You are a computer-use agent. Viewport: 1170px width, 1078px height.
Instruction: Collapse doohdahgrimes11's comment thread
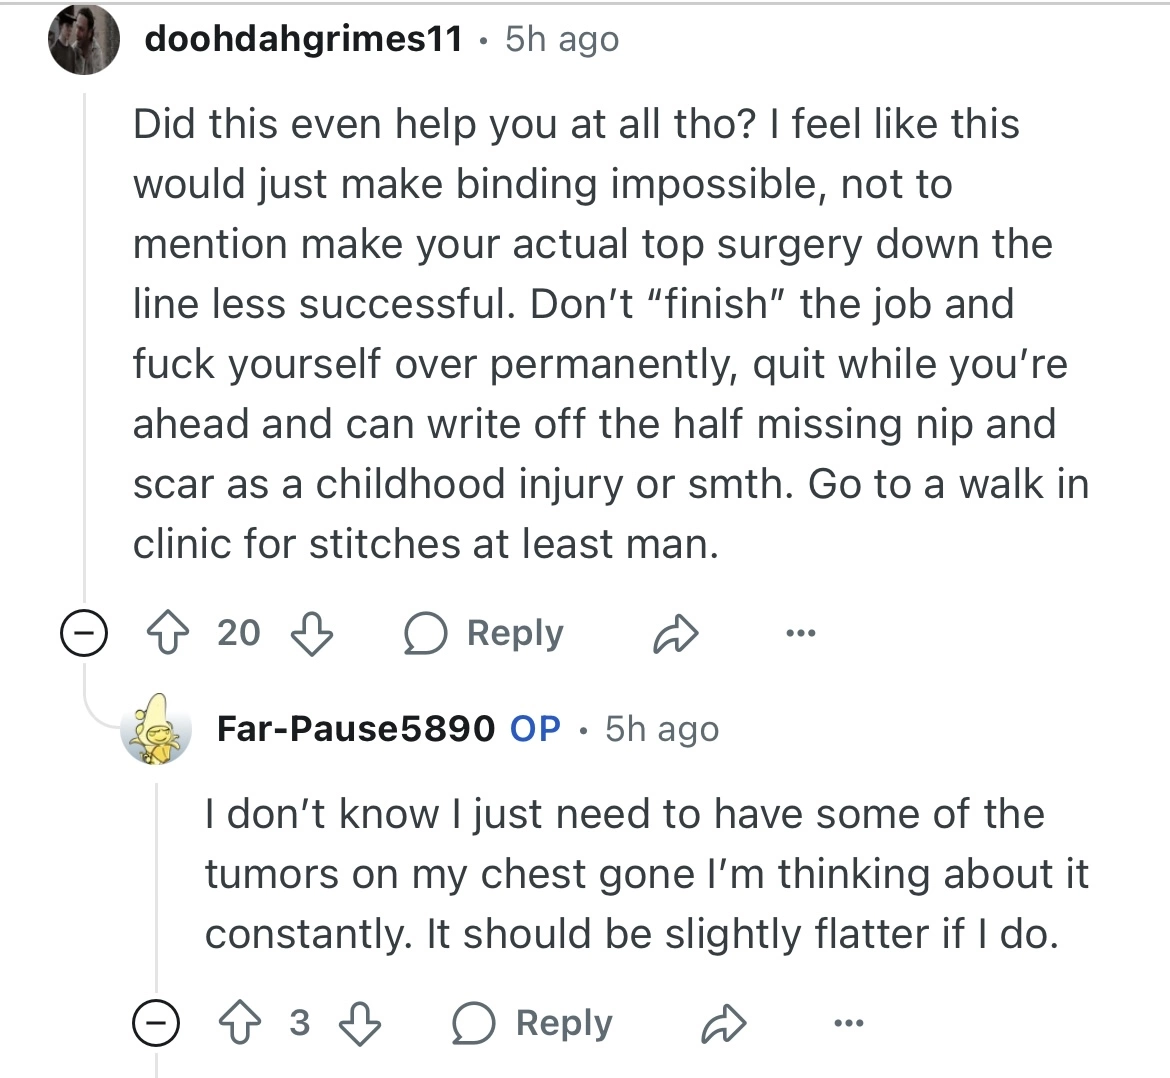[84, 634]
